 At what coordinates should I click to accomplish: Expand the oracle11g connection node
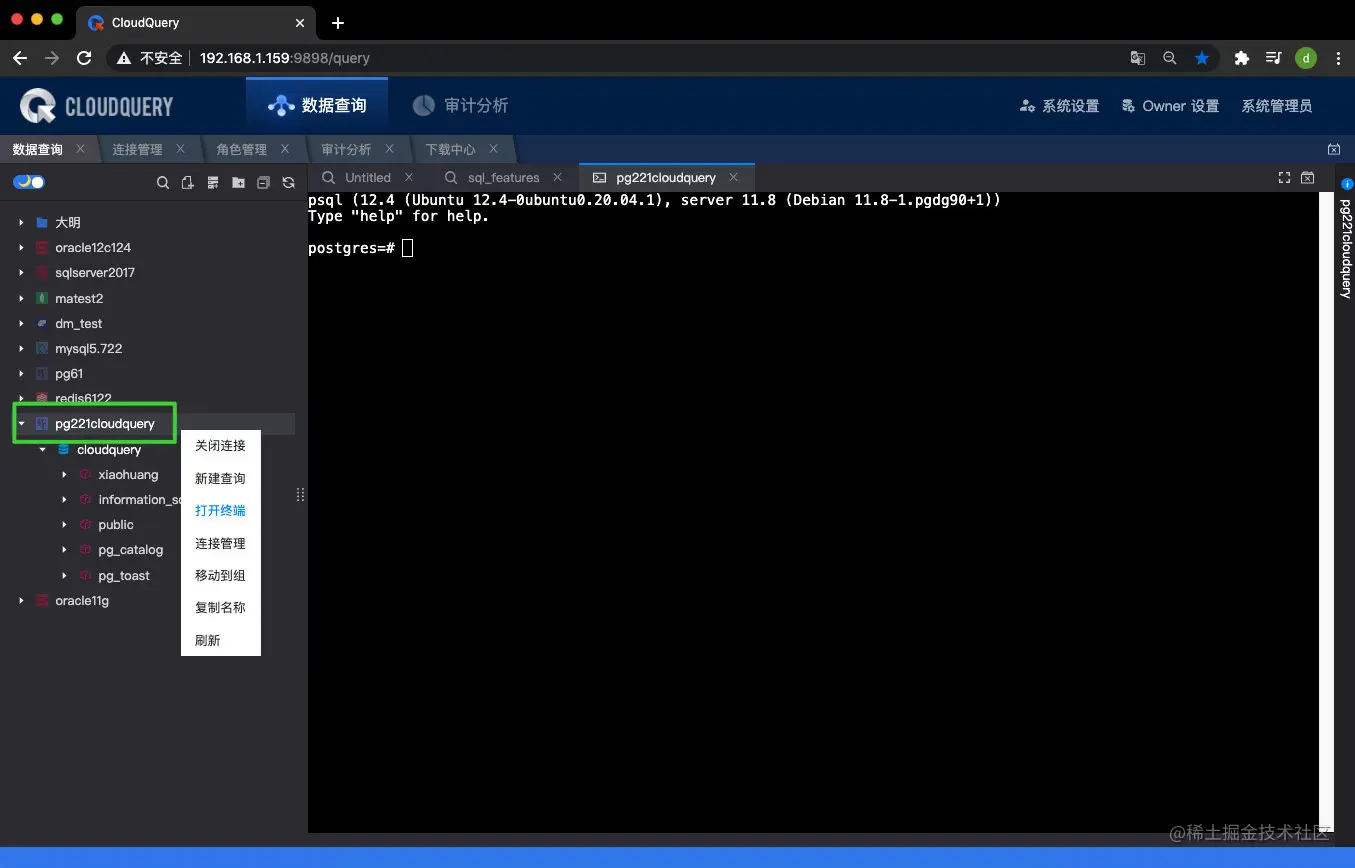point(21,600)
